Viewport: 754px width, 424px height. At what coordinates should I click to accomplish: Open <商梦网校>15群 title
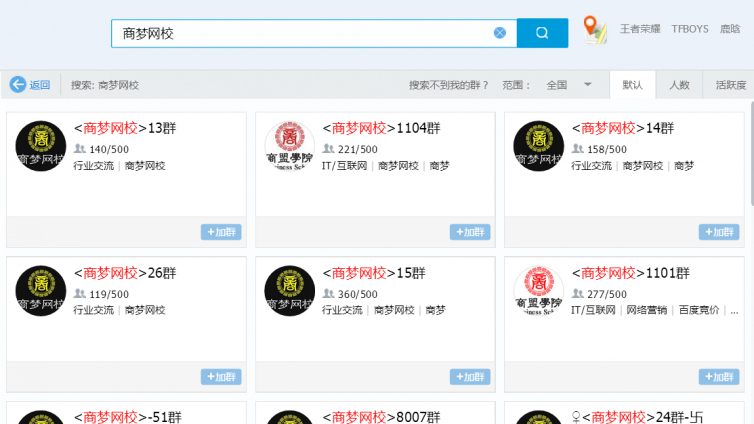point(374,273)
